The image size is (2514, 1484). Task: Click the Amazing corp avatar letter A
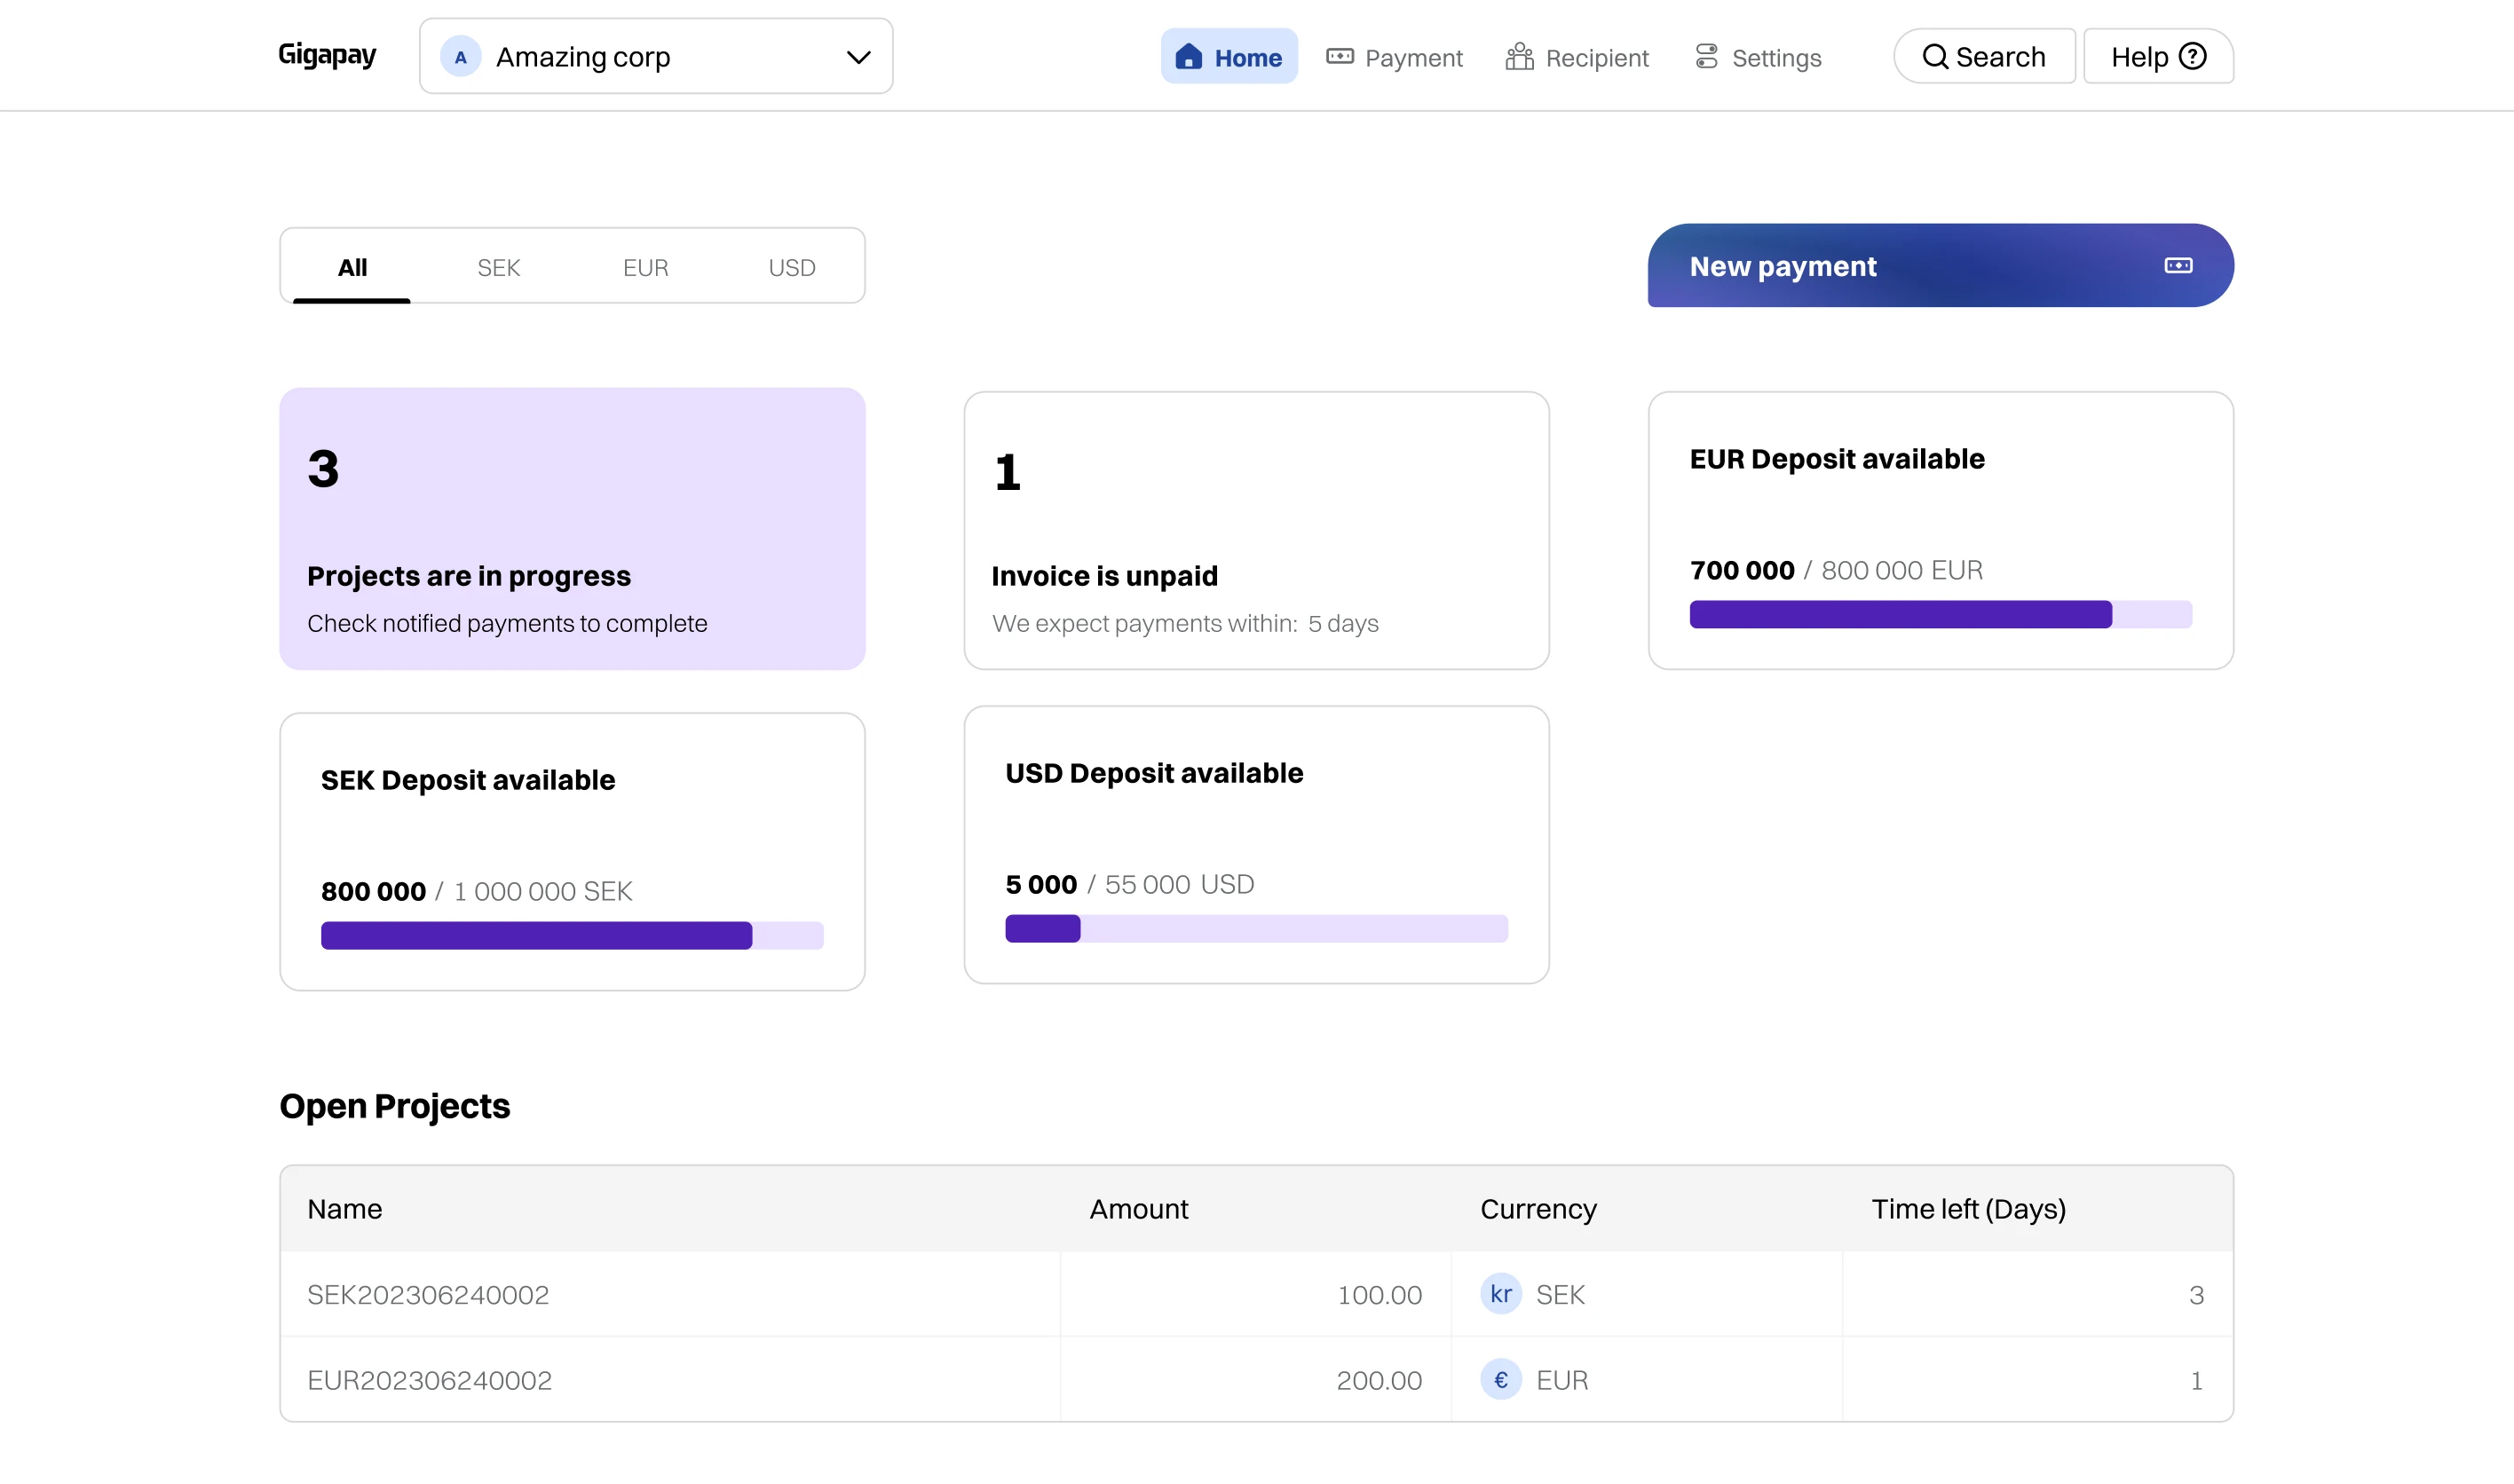[460, 57]
